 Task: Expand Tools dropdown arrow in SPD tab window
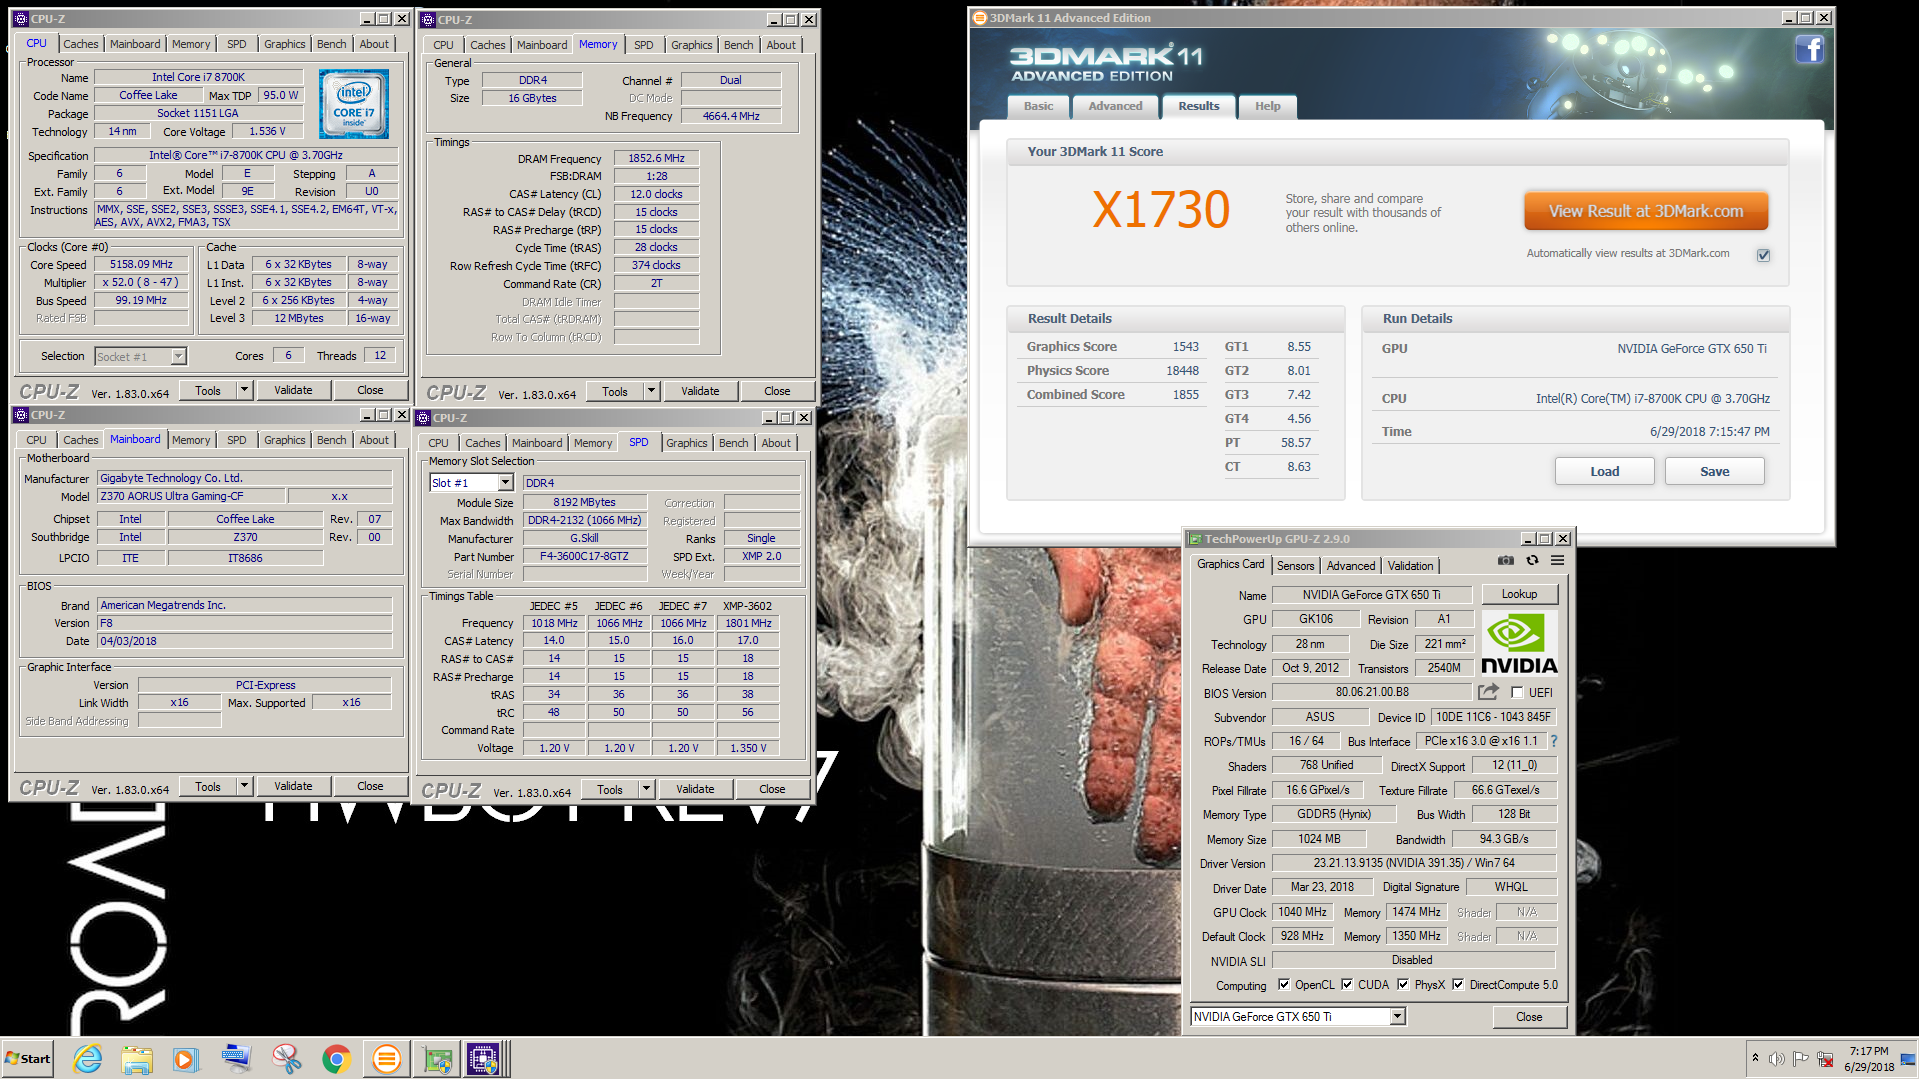646,789
